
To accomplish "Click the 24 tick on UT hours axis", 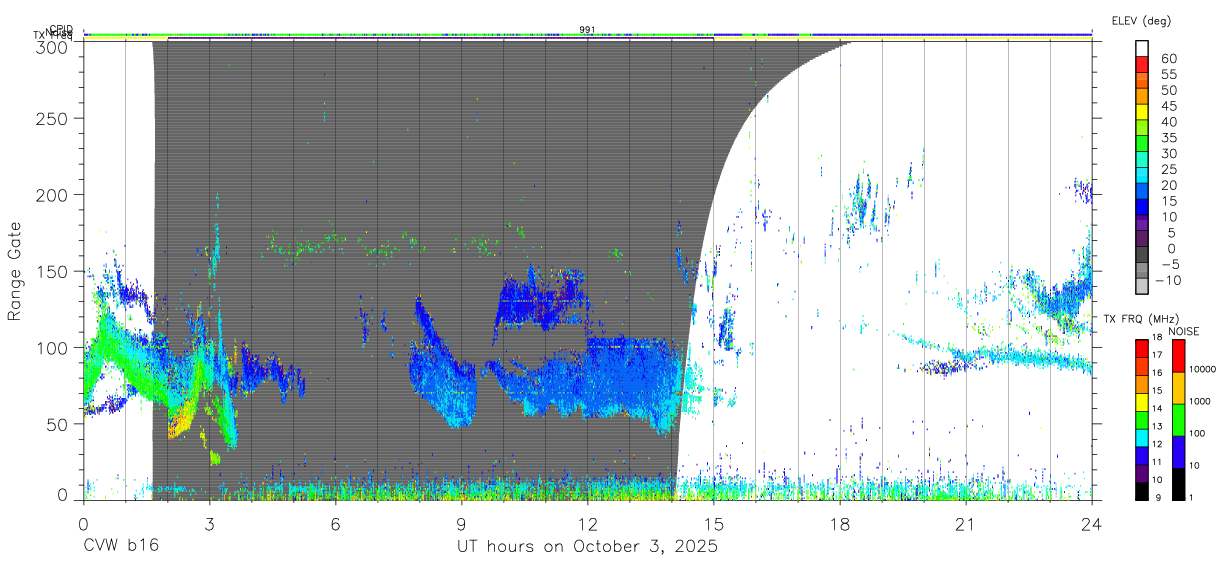I will [x=1091, y=522].
